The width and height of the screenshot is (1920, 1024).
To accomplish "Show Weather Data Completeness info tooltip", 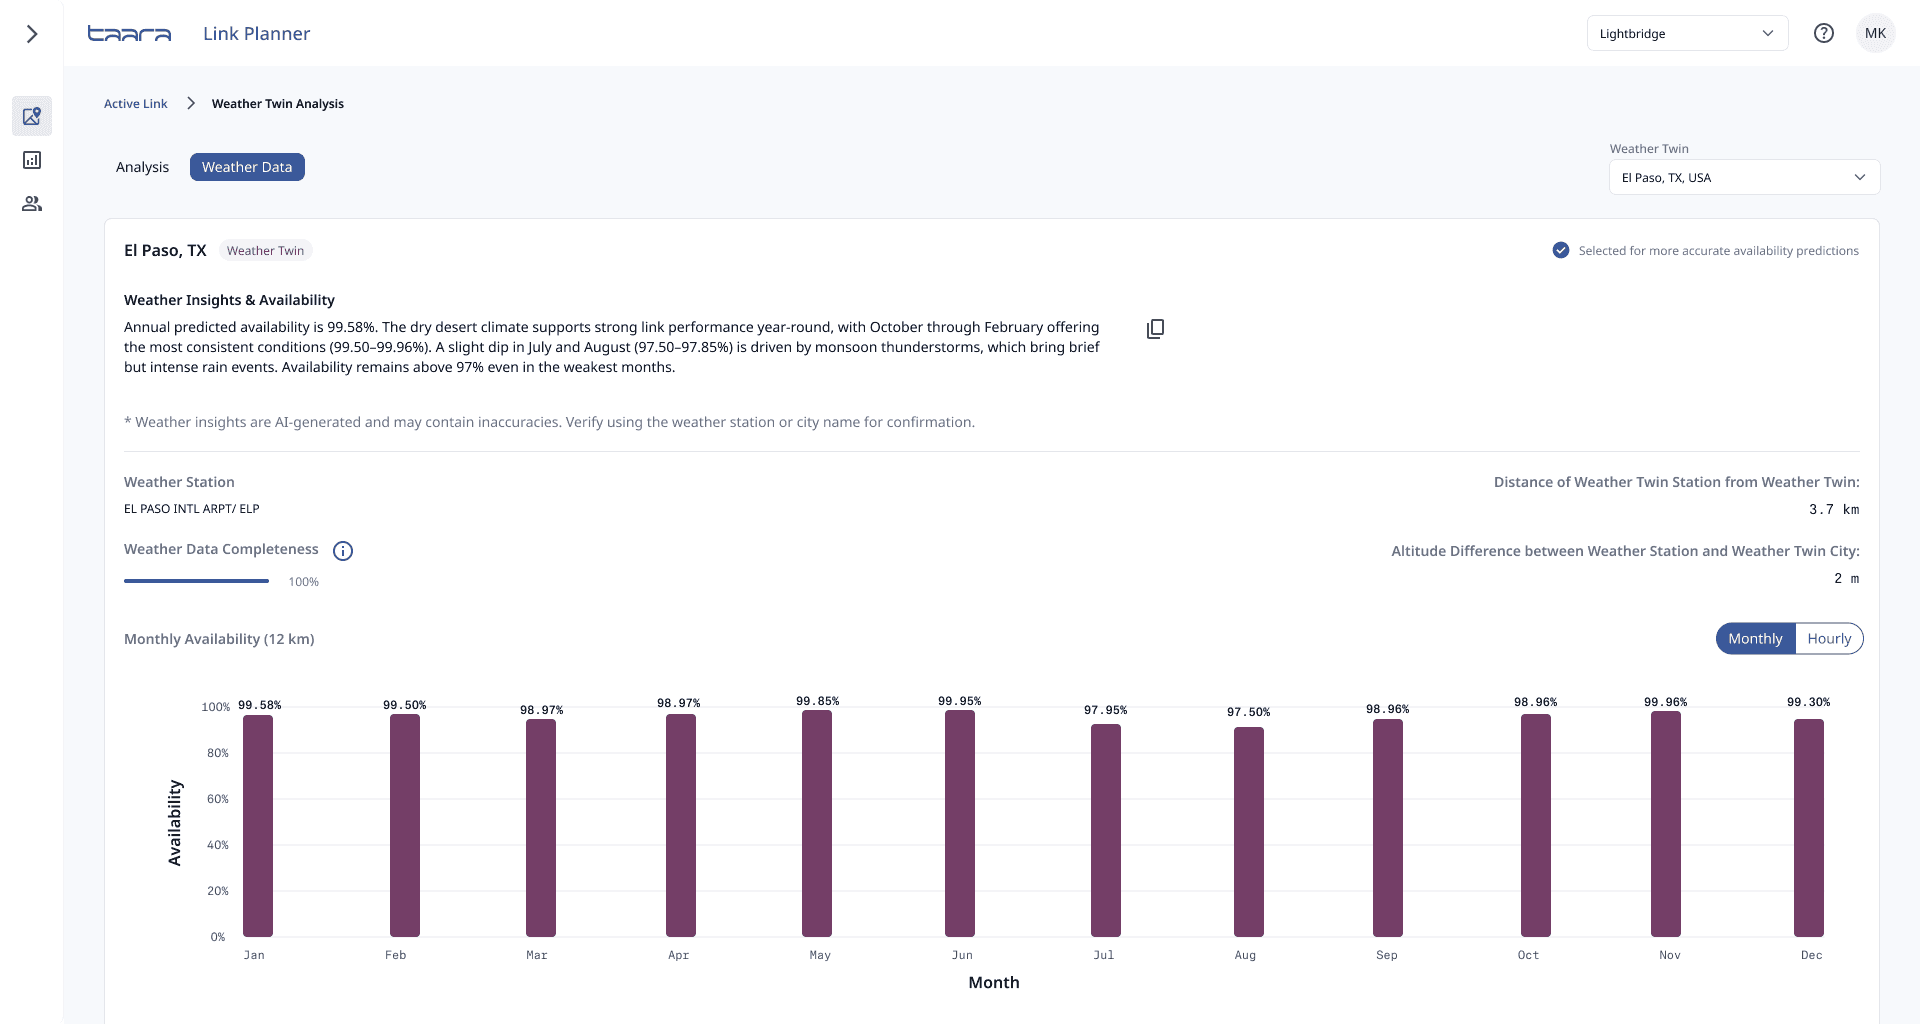I will pos(343,551).
